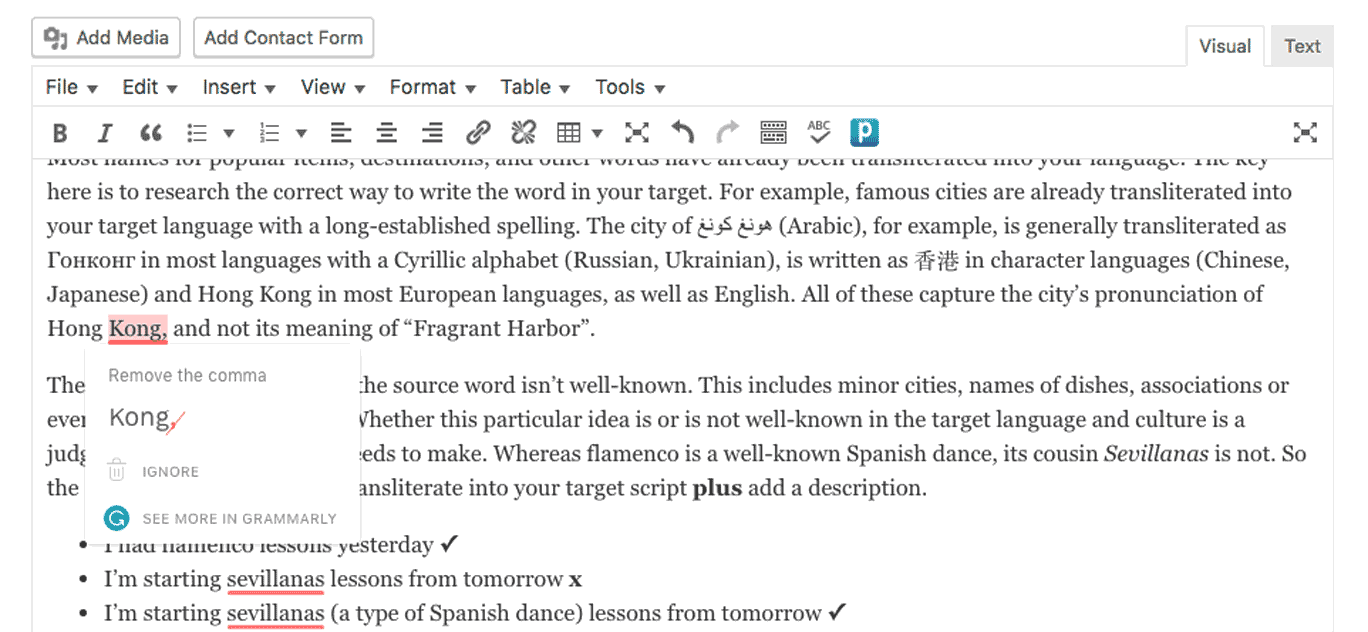Toggle bold formatting in the toolbar
The height and width of the screenshot is (632, 1368).
[60, 133]
